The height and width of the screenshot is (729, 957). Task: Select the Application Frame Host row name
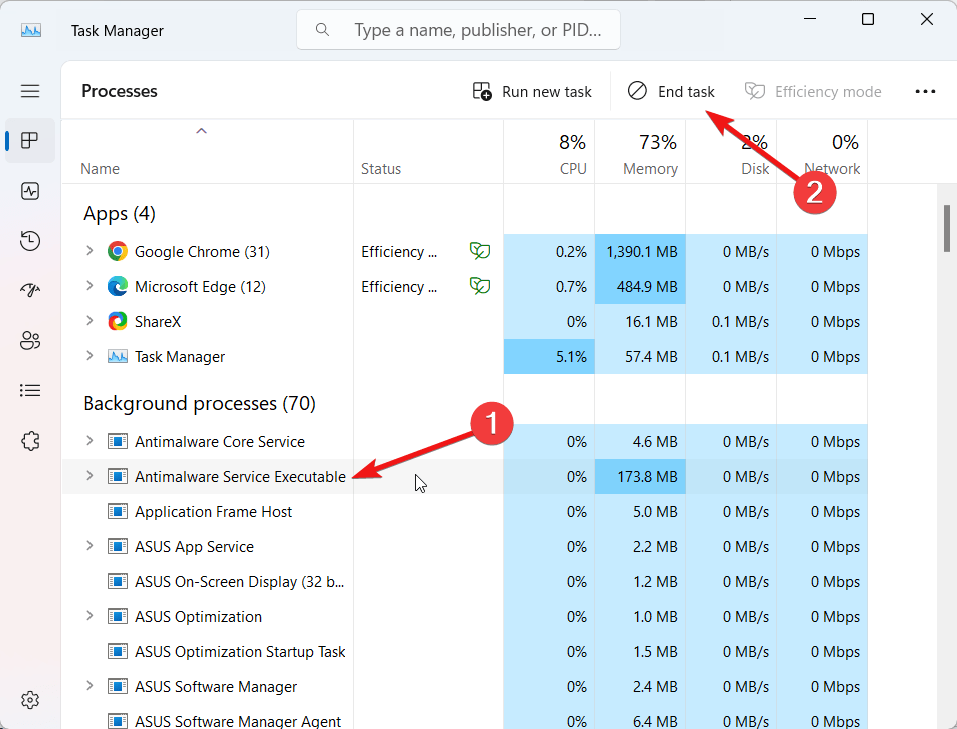pos(214,512)
